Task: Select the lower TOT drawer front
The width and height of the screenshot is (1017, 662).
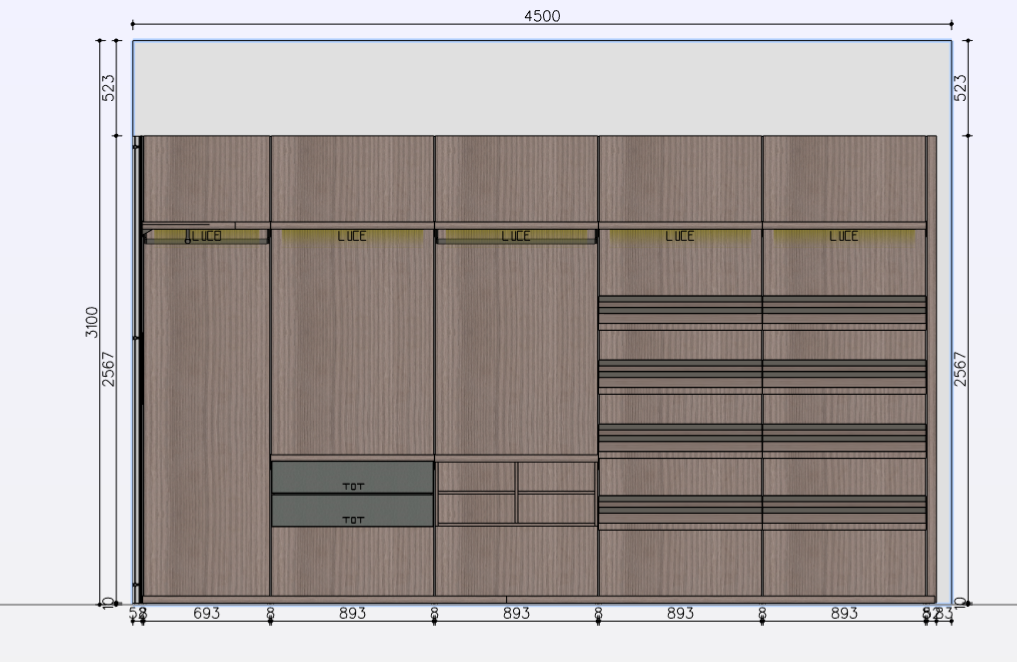Action: point(352,511)
